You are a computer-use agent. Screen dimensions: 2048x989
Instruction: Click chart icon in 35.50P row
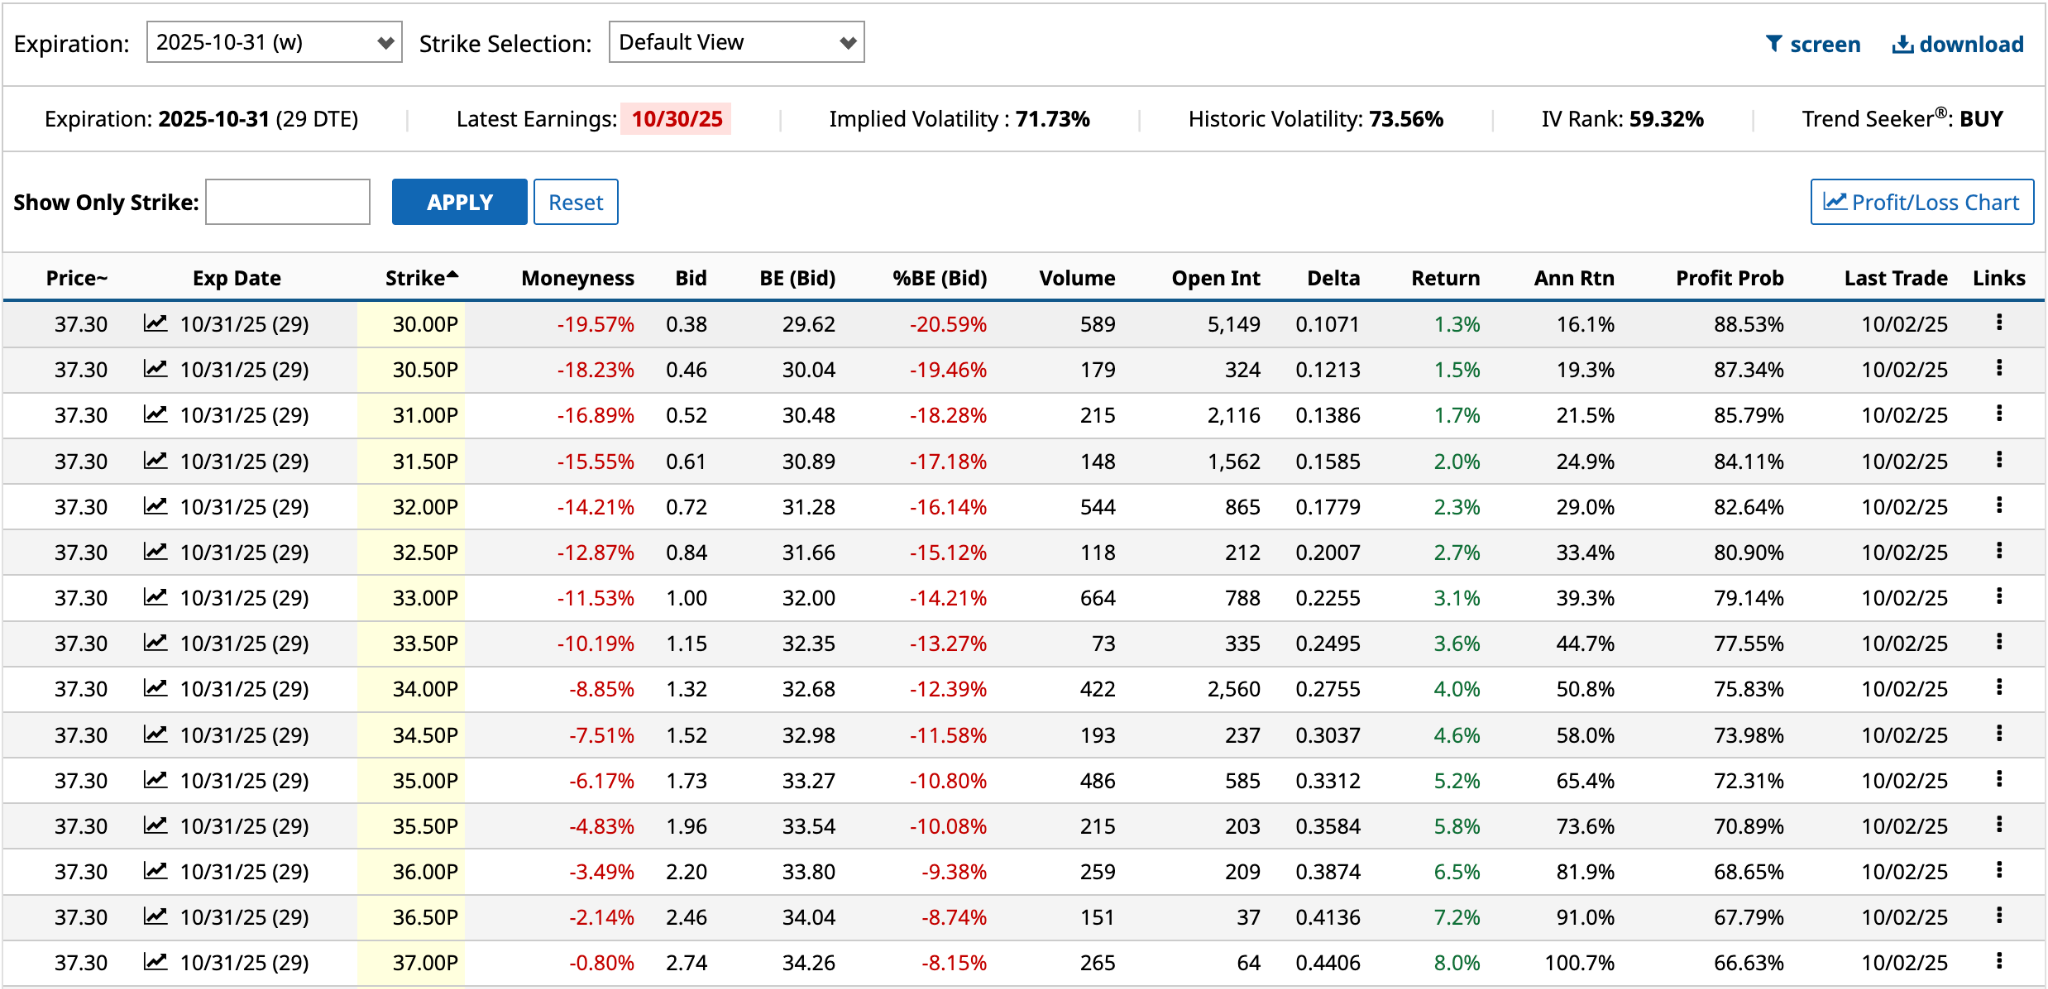click(155, 825)
